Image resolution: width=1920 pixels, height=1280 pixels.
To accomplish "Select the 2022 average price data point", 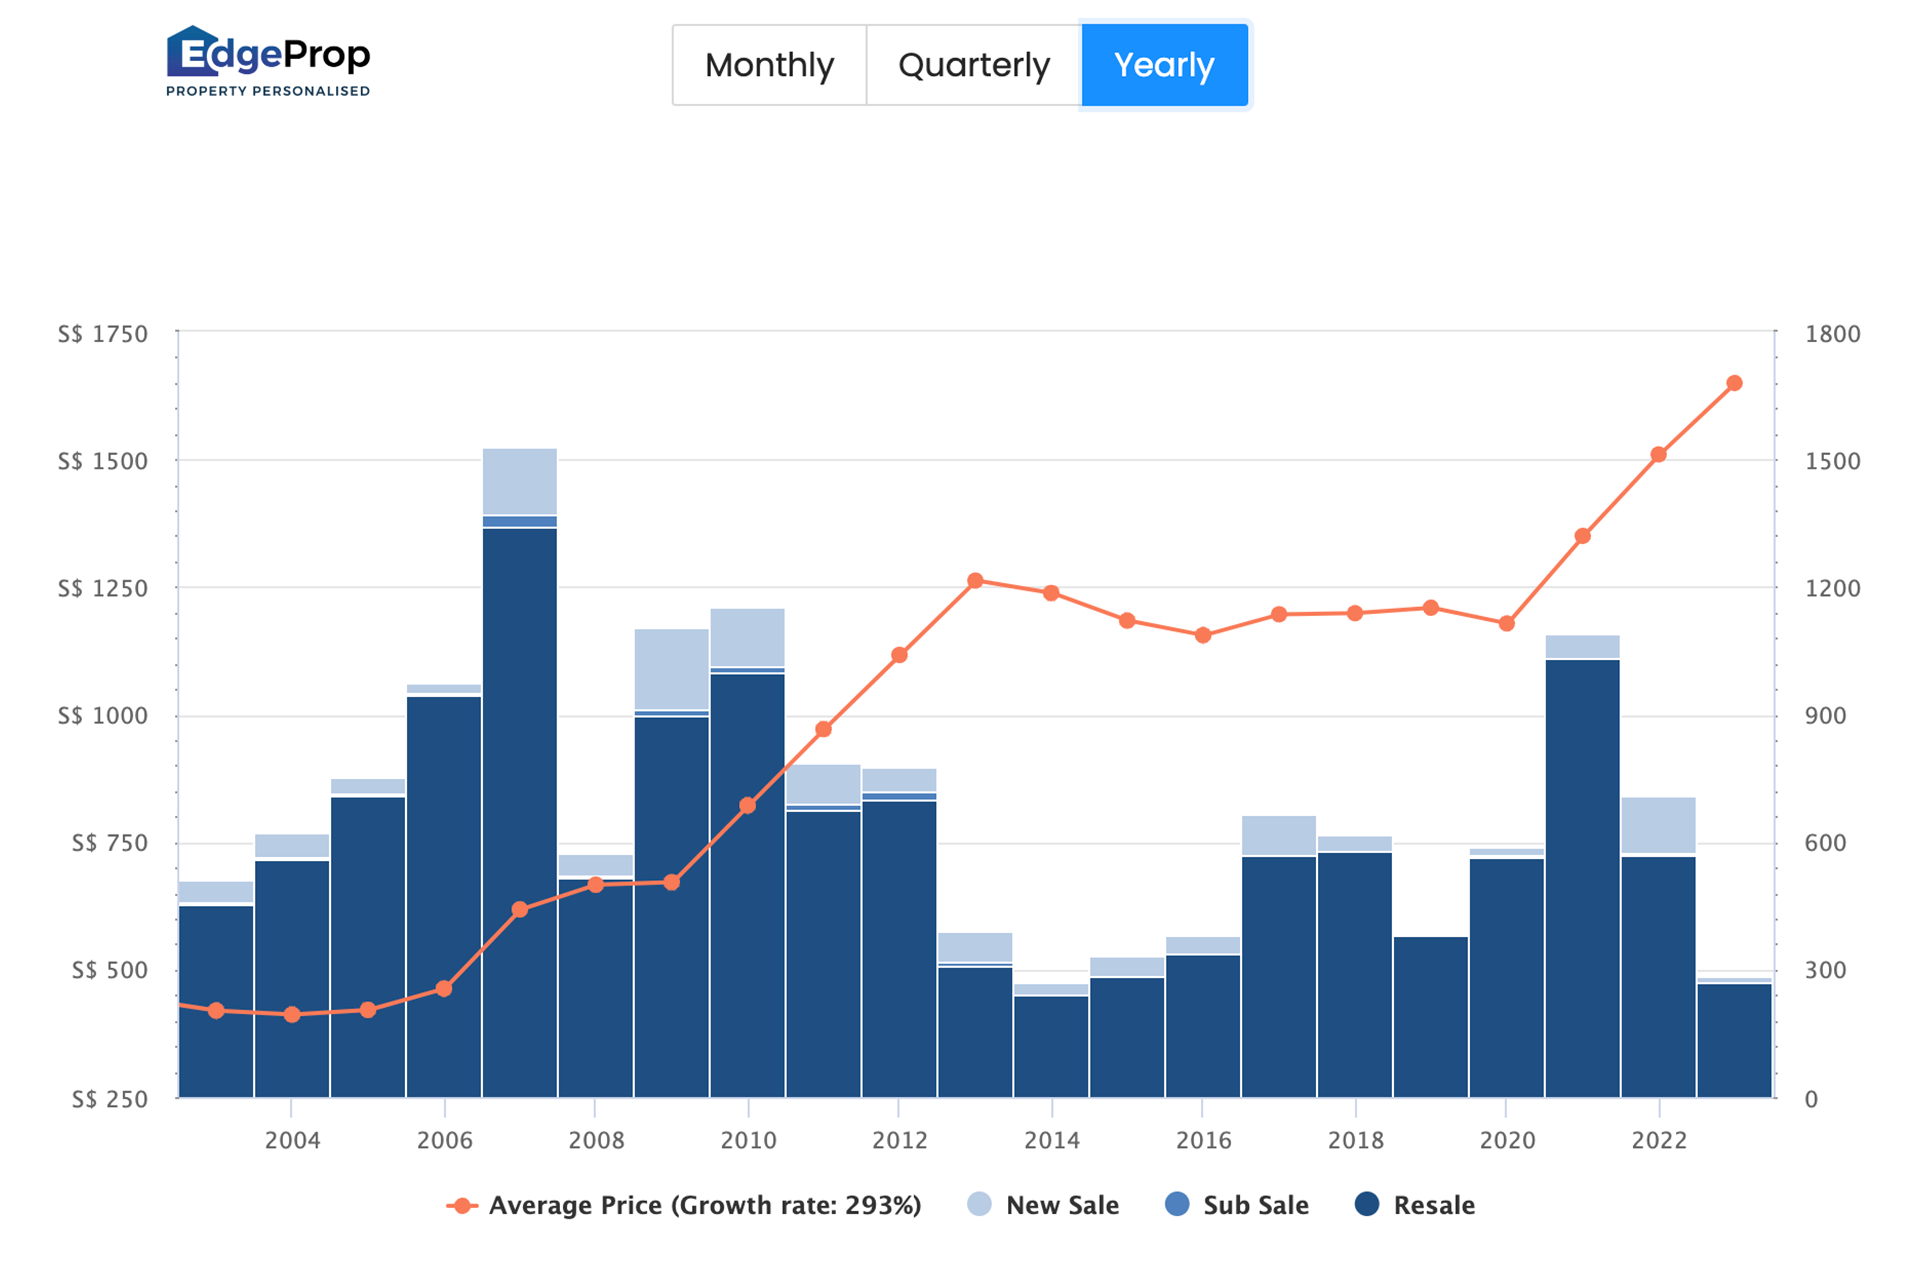I will [1659, 455].
